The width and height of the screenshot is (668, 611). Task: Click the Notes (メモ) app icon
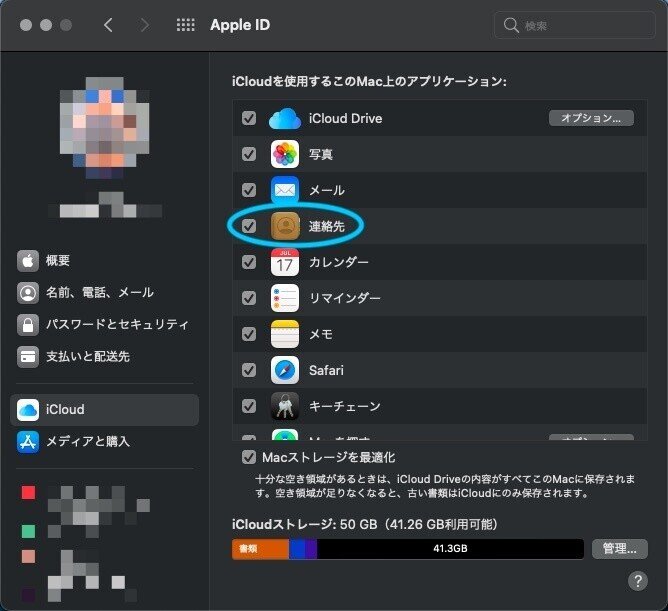[x=285, y=334]
